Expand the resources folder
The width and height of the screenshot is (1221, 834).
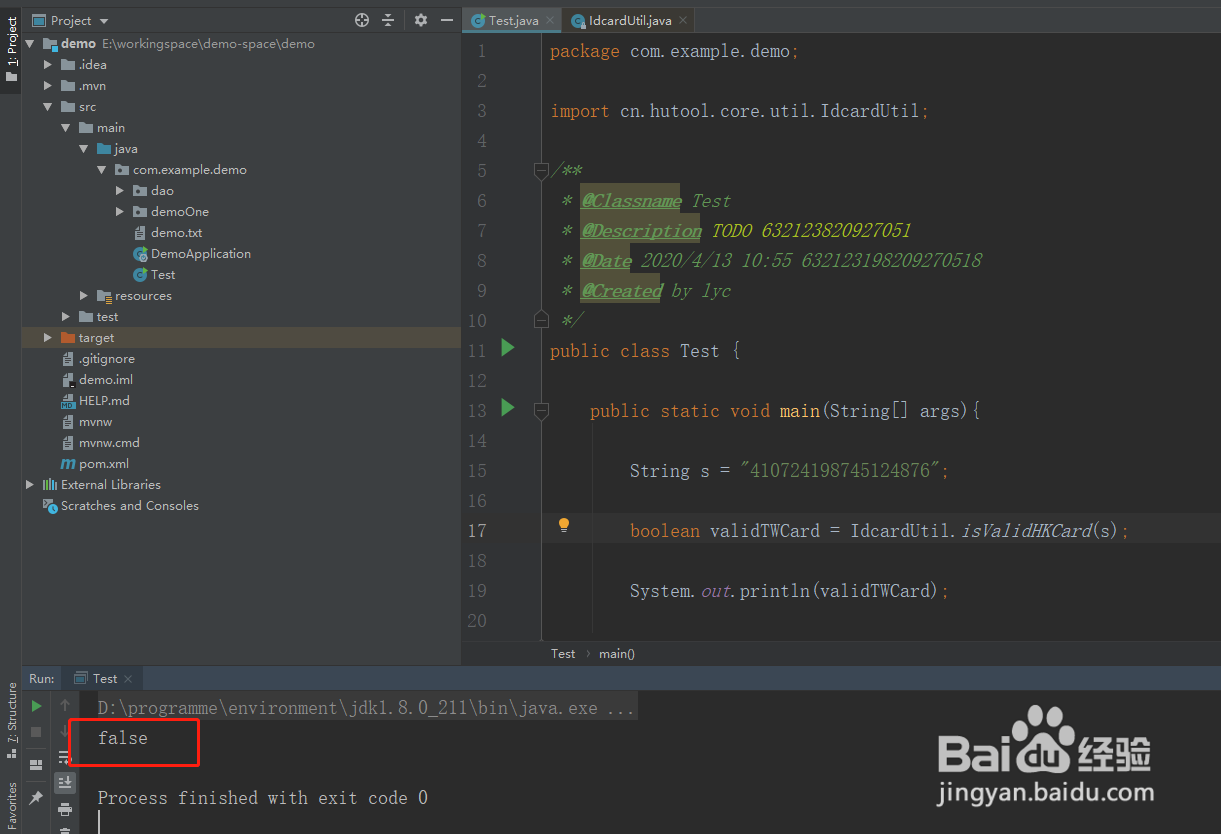click(x=83, y=296)
